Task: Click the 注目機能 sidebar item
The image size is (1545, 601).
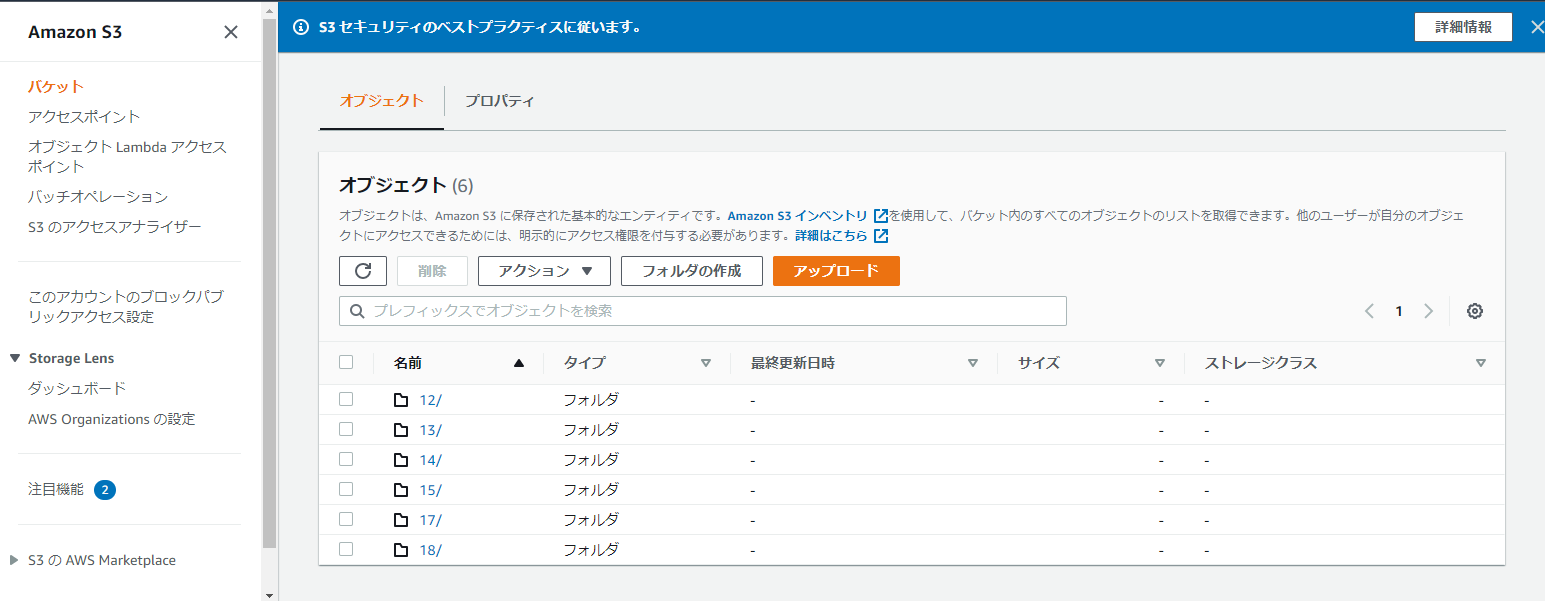Action: click(56, 490)
